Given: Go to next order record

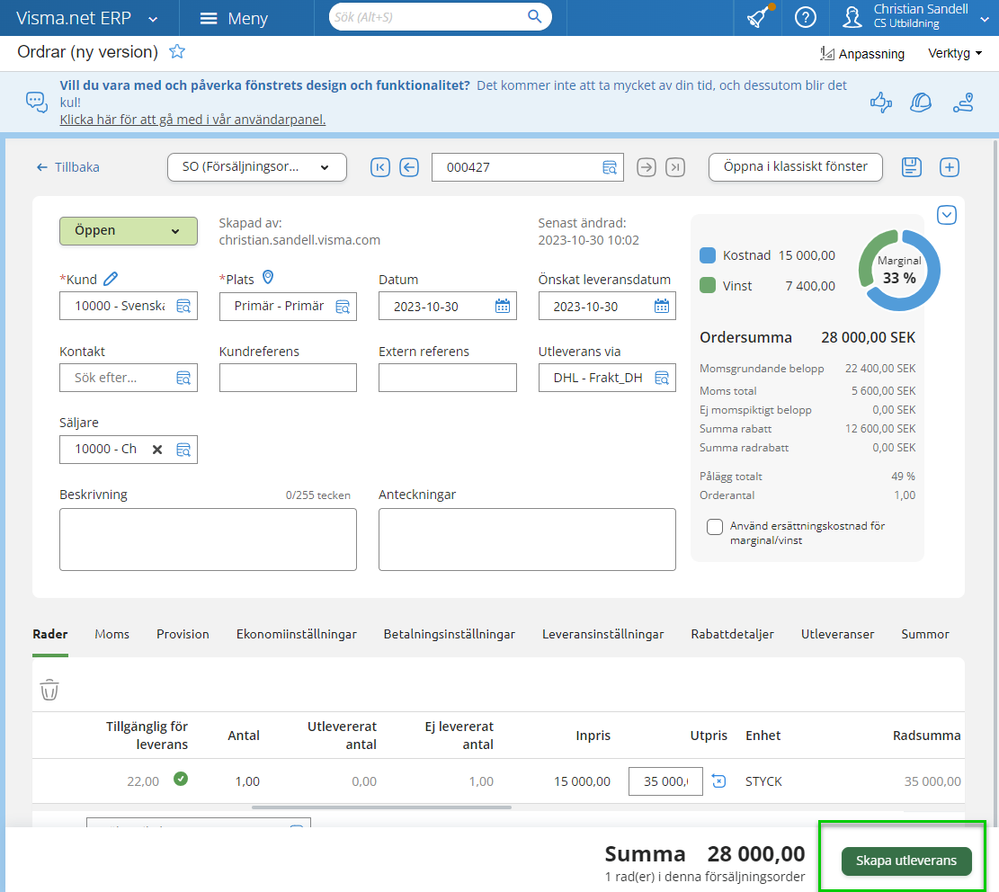Looking at the screenshot, I should click(646, 168).
